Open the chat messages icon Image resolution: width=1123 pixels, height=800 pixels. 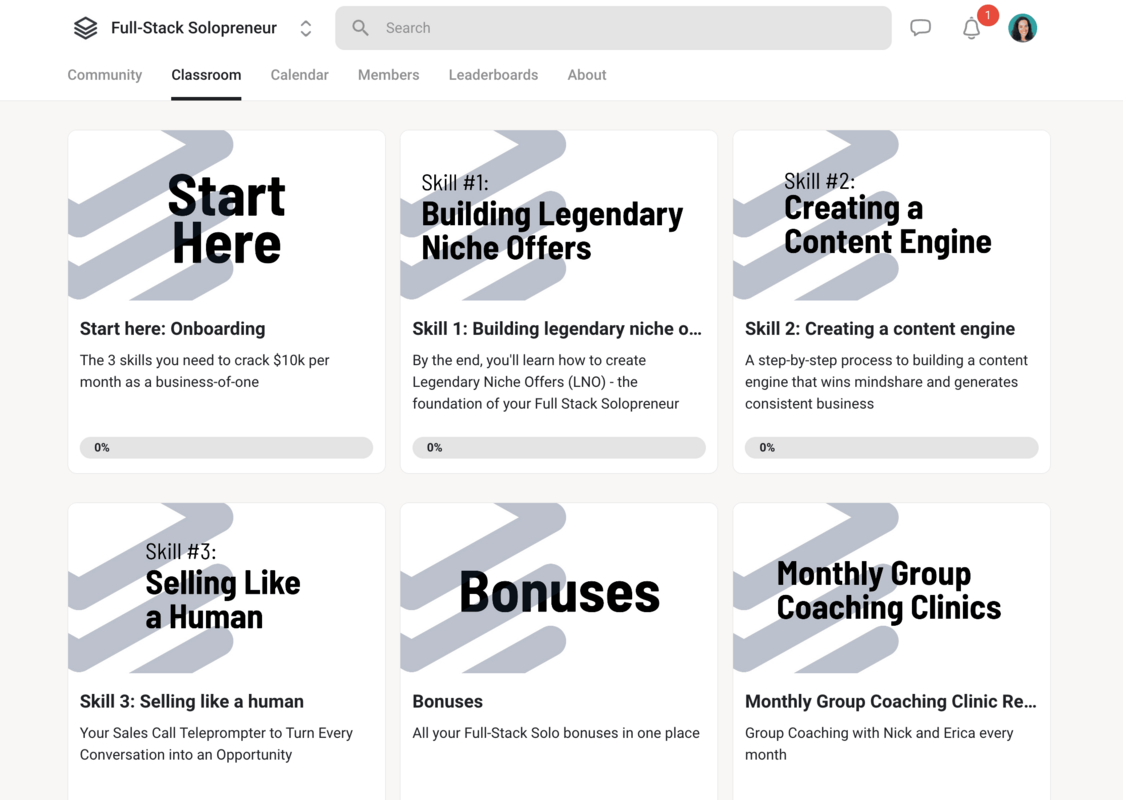coord(920,28)
